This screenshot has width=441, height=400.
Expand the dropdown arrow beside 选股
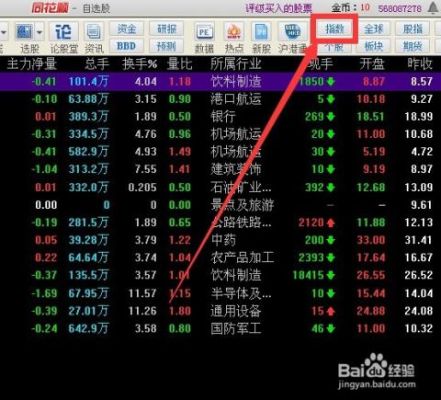coord(40,32)
